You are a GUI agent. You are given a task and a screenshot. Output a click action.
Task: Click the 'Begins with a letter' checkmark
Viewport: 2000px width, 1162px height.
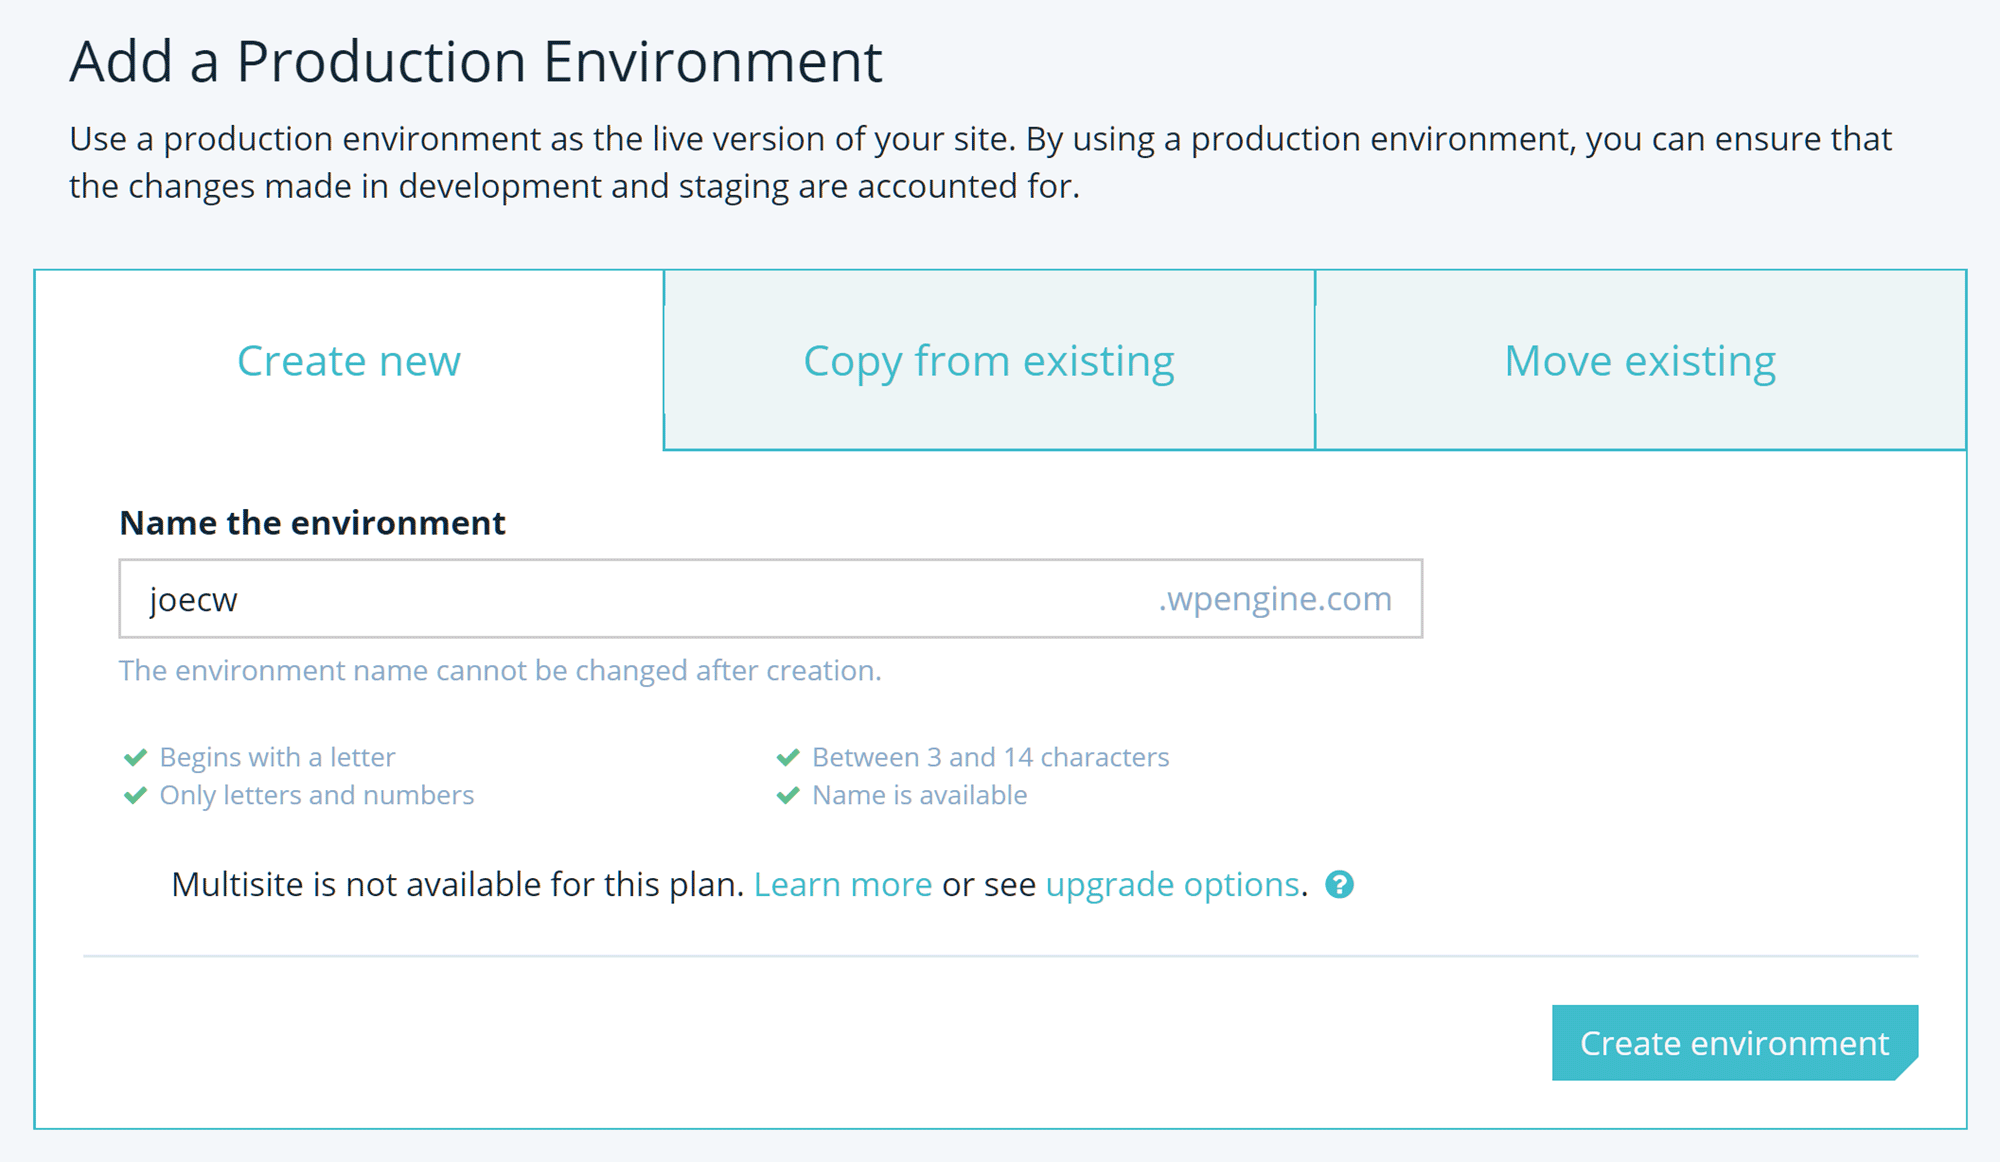[135, 757]
